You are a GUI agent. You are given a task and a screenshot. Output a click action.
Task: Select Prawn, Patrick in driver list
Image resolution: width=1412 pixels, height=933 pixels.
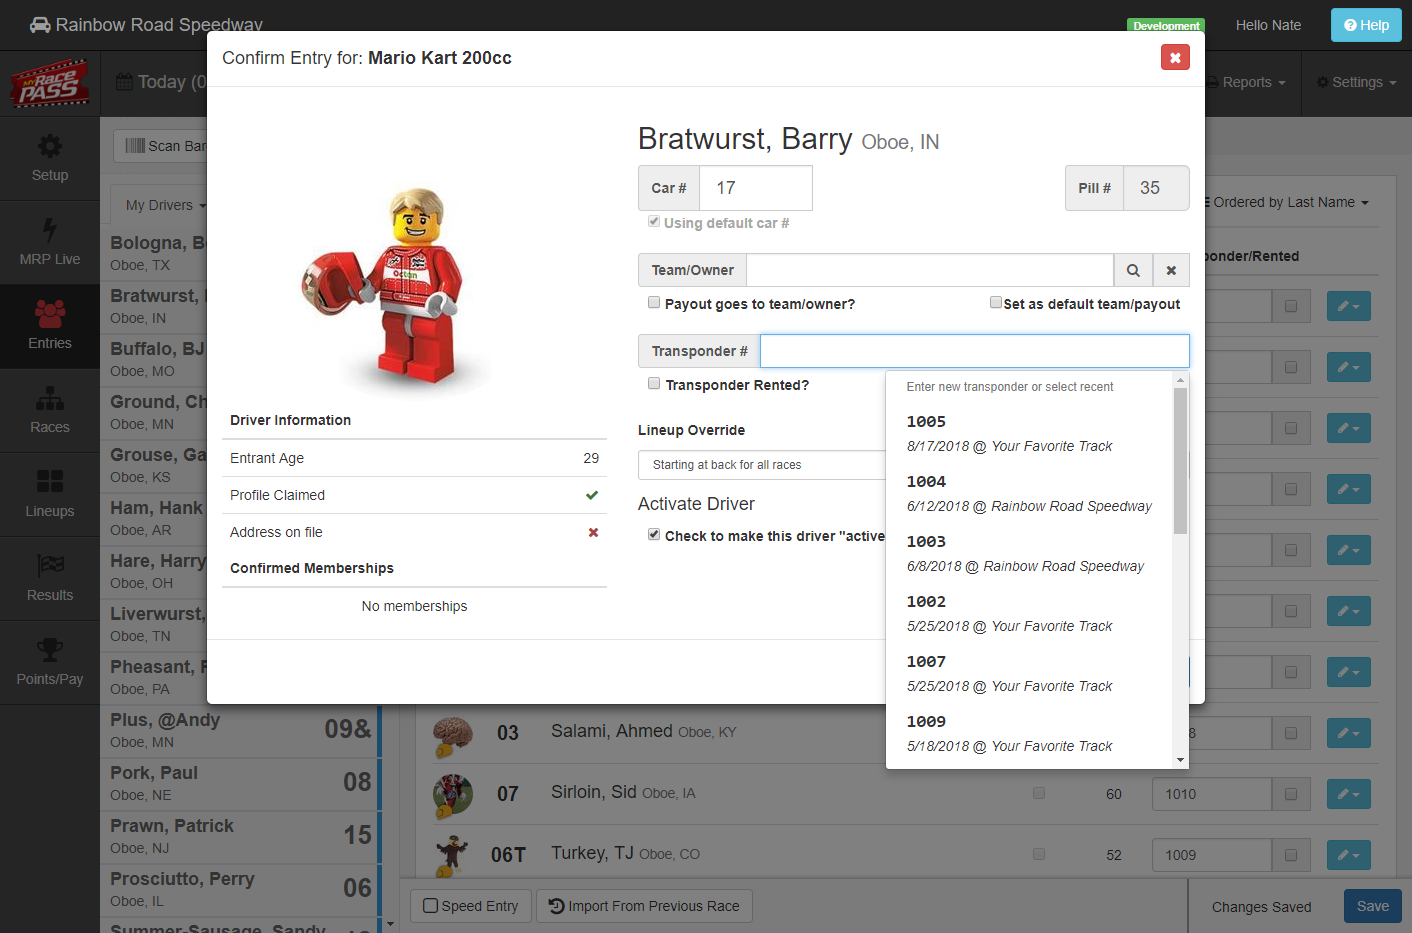pos(240,836)
